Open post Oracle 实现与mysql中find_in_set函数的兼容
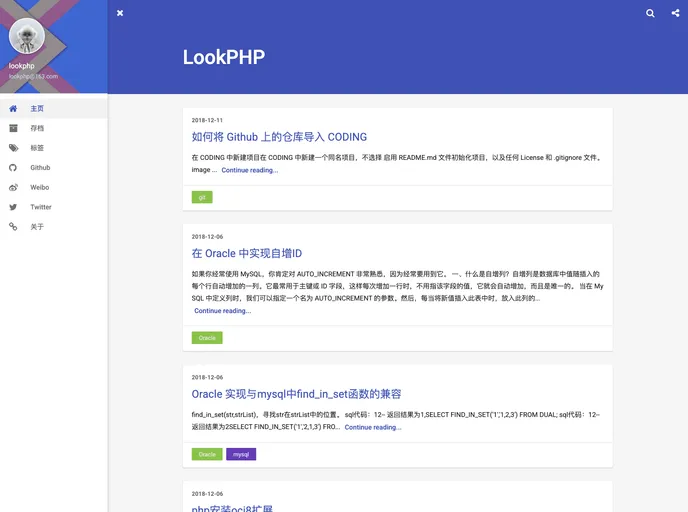This screenshot has height=512, width=688. point(296,394)
